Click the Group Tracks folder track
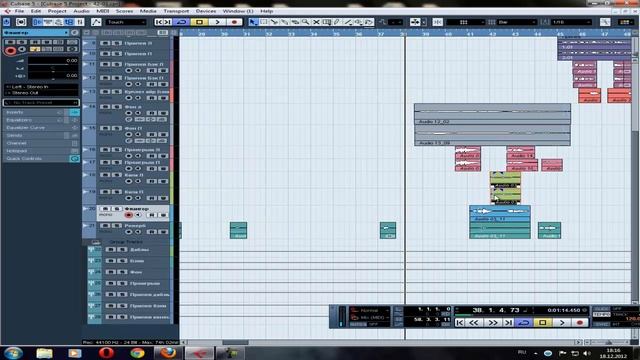Screen dimensions: 640x360 (x=127, y=242)
